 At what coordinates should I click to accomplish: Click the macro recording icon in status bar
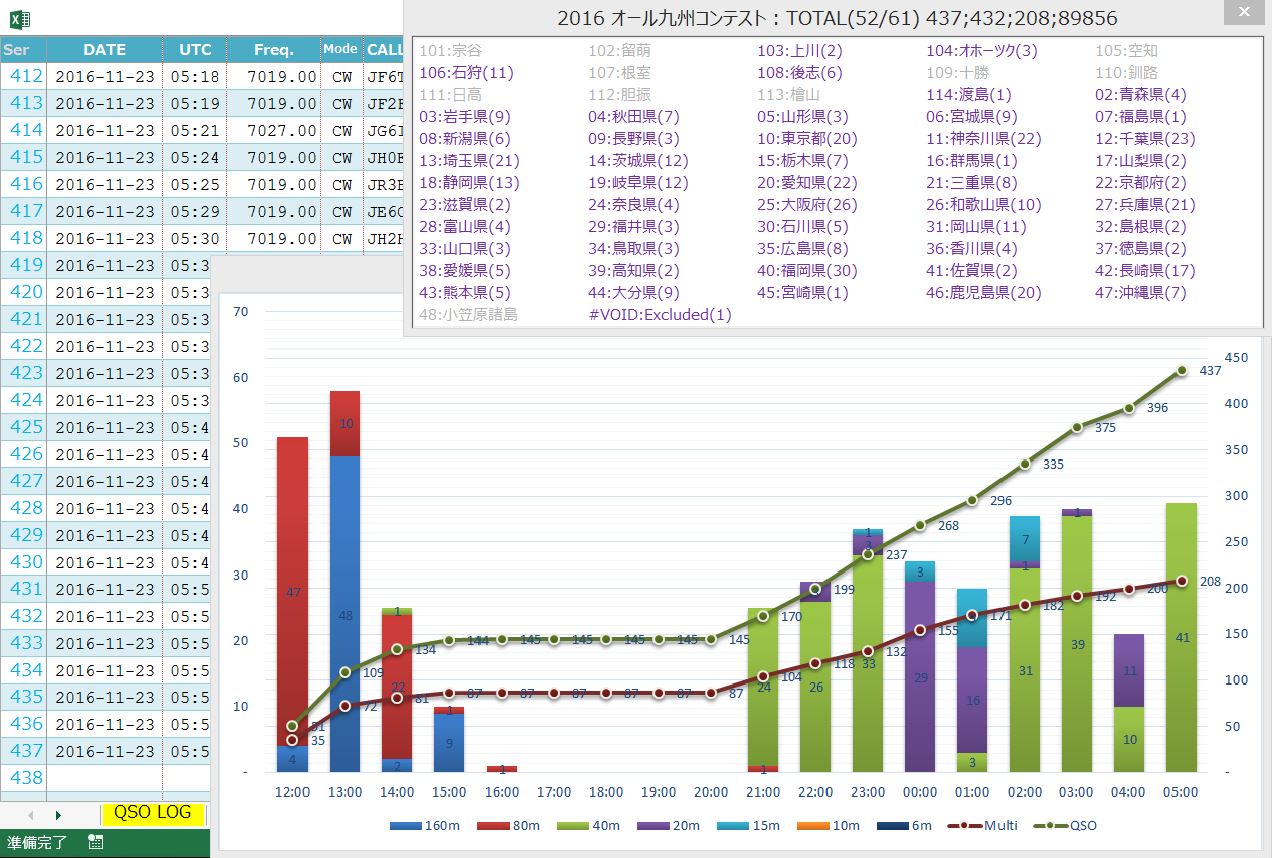(x=96, y=843)
